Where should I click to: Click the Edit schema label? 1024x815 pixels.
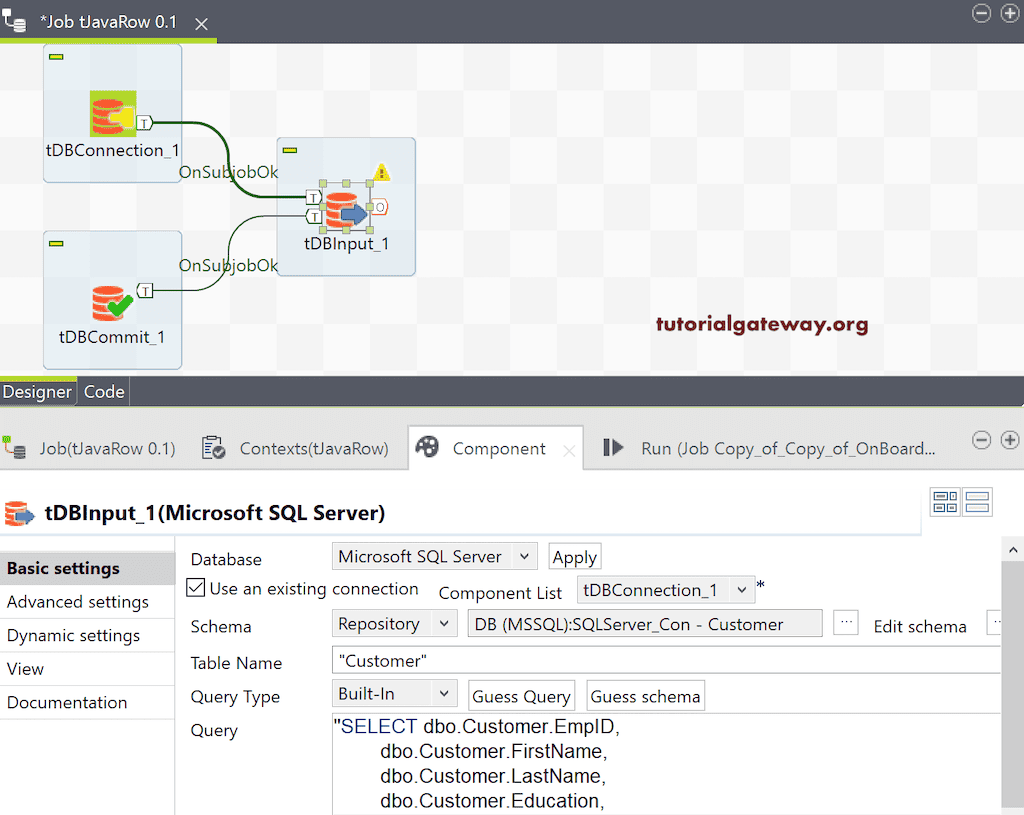(x=920, y=626)
